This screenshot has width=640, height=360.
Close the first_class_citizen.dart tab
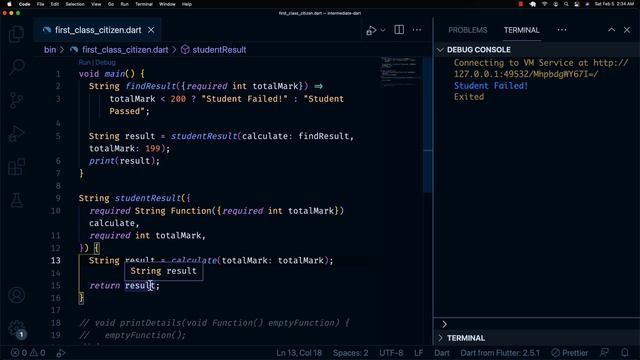(x=151, y=30)
